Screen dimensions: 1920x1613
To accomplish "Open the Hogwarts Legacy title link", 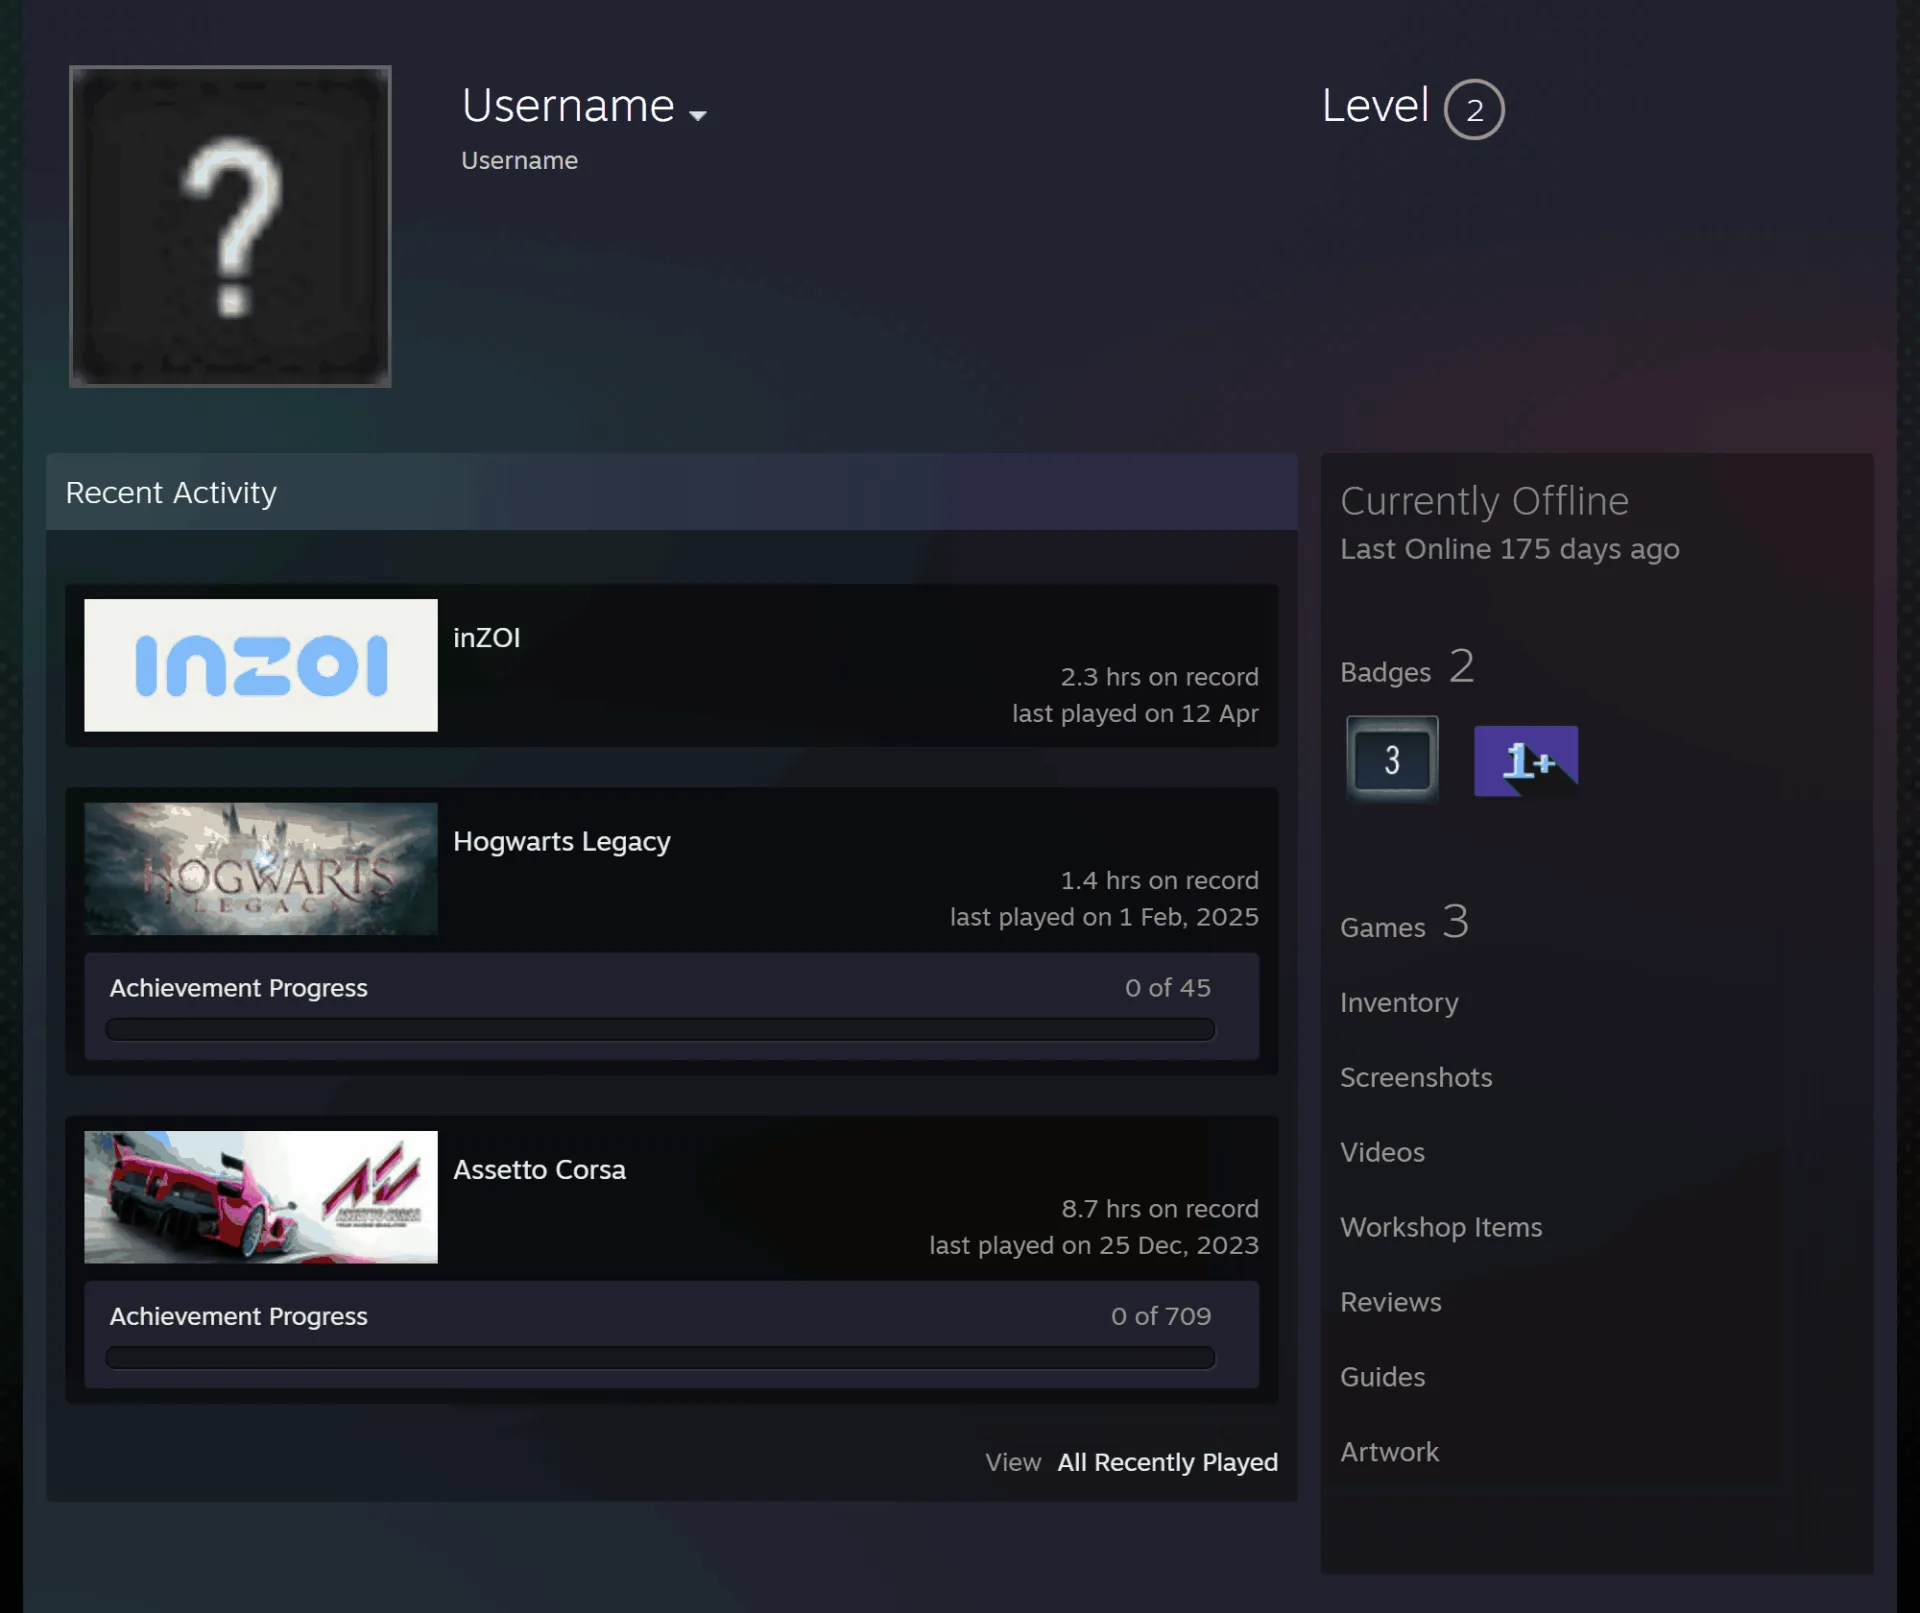I will pyautogui.click(x=562, y=842).
